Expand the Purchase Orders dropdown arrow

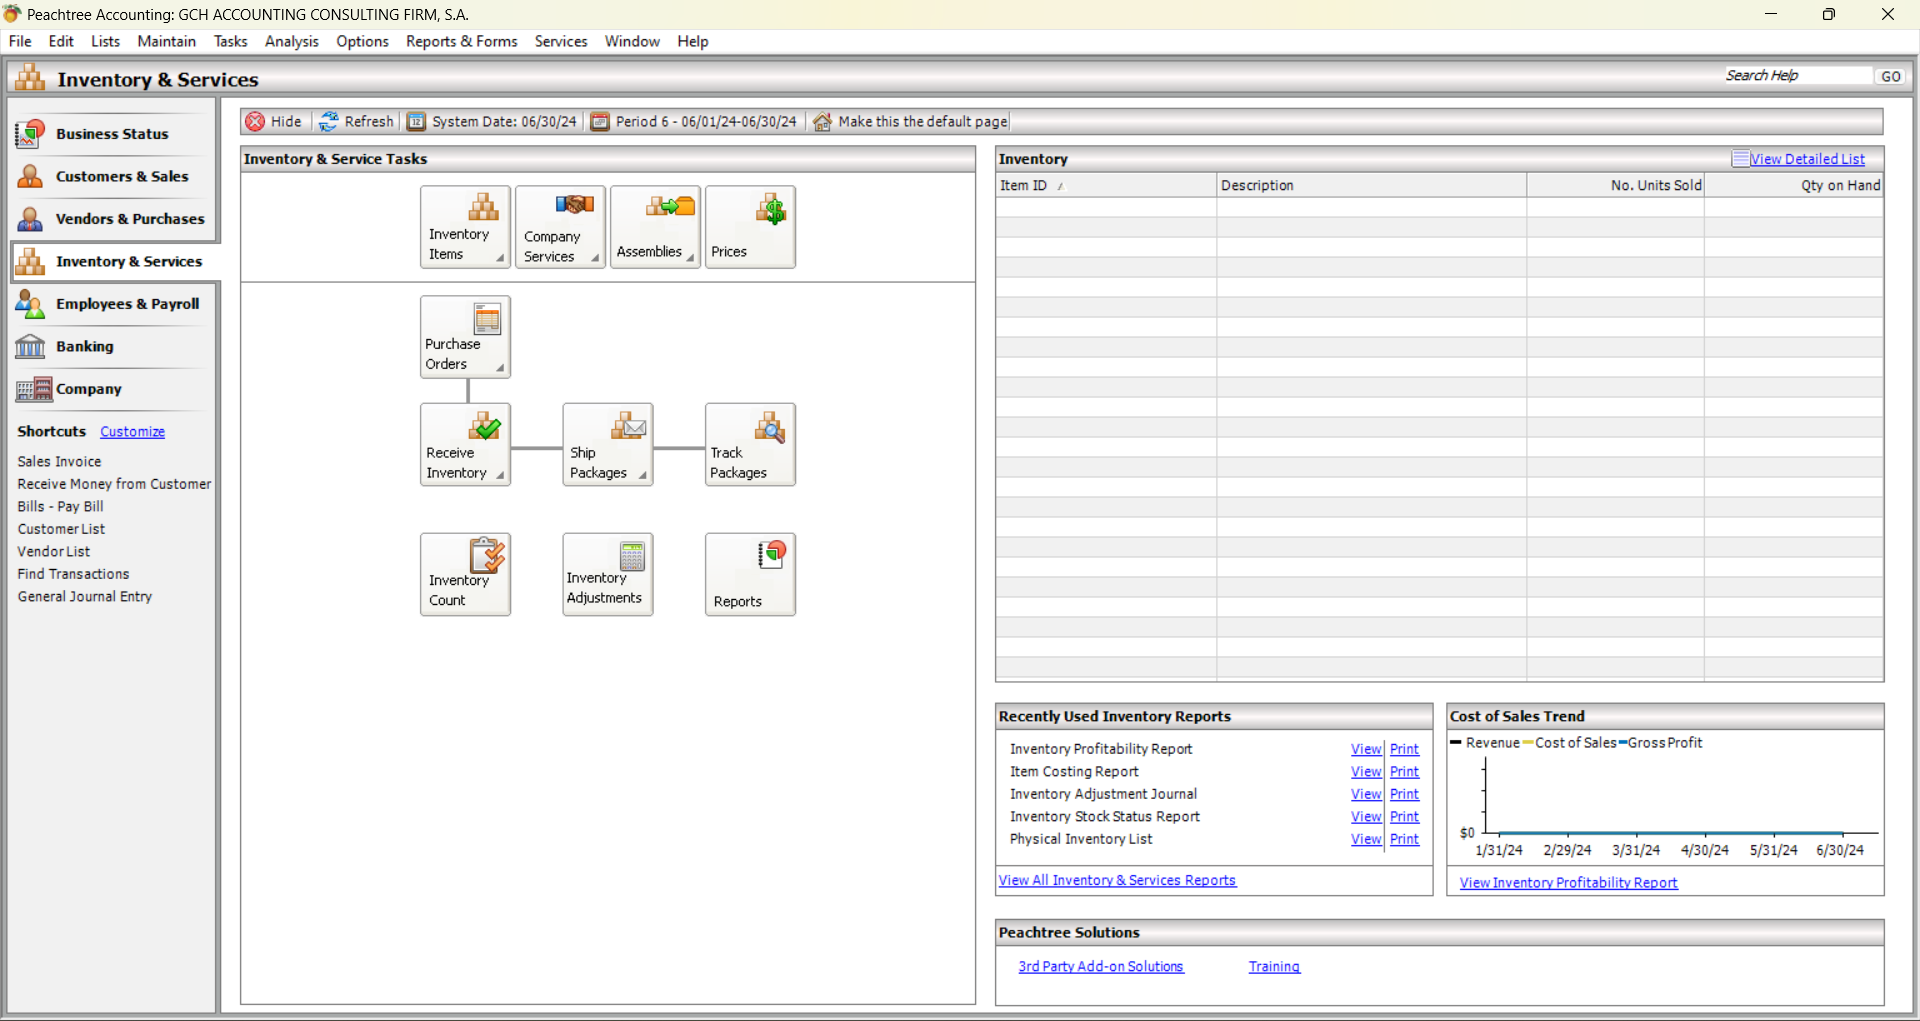[x=500, y=368]
